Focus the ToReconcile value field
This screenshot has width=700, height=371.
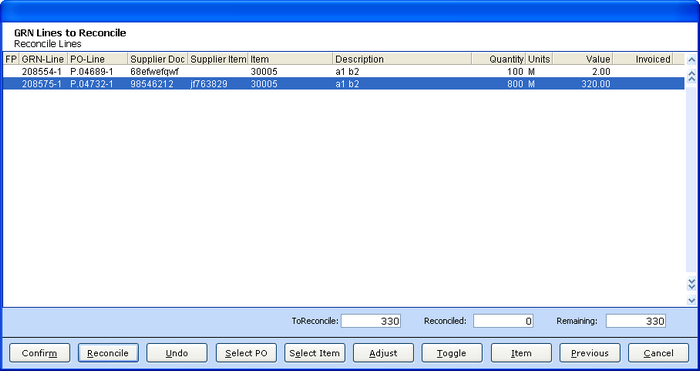pyautogui.click(x=371, y=321)
